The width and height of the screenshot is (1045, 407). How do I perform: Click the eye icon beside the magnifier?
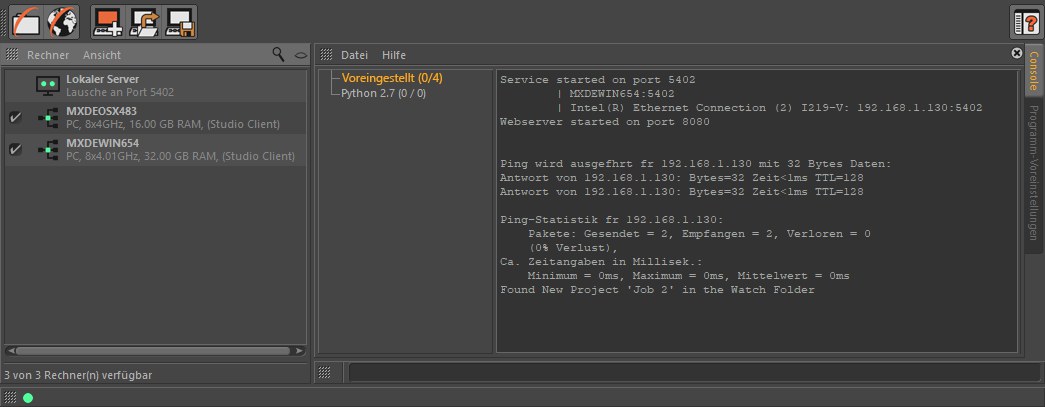click(x=299, y=55)
